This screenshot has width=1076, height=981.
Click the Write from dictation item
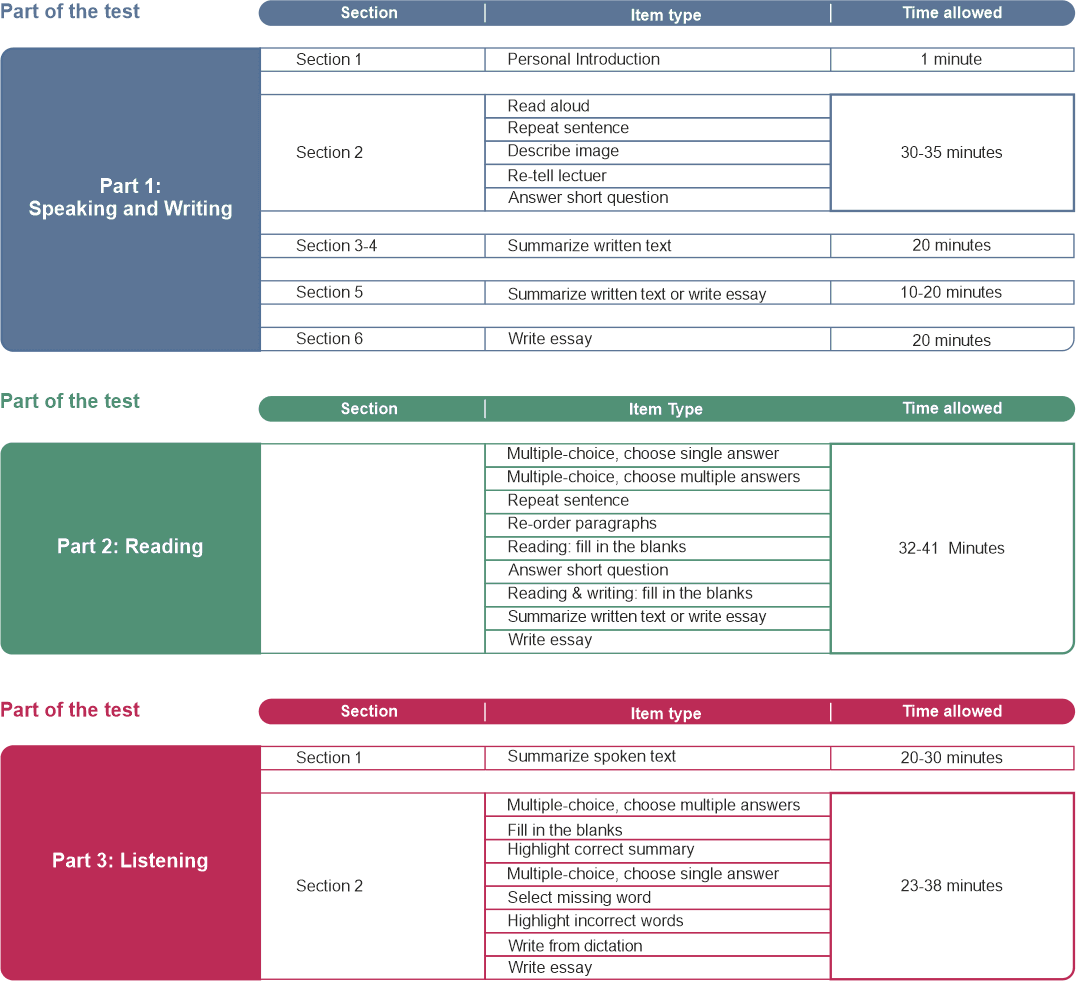[x=575, y=946]
